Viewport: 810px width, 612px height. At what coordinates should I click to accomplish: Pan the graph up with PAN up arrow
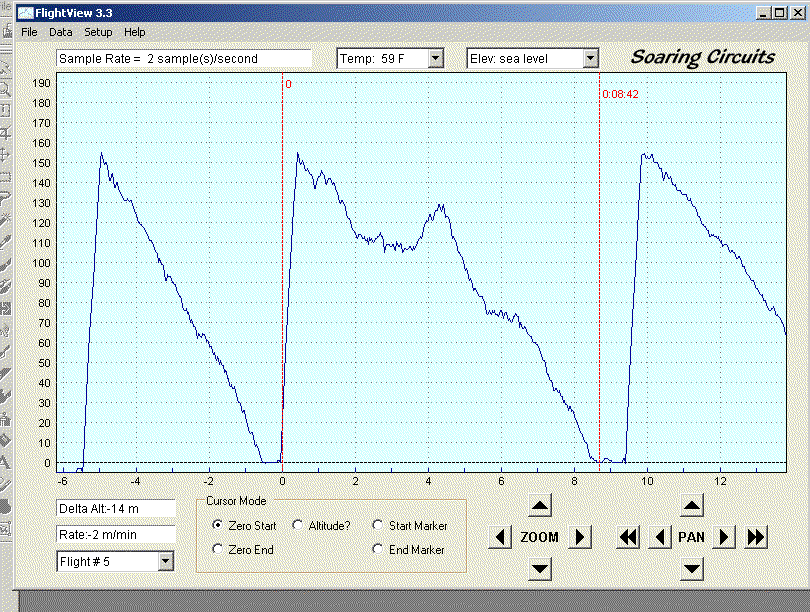coord(692,505)
